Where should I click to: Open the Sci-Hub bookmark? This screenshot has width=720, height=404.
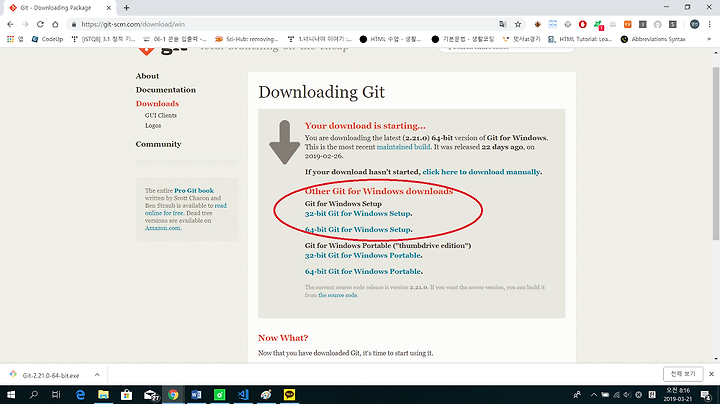coord(247,39)
